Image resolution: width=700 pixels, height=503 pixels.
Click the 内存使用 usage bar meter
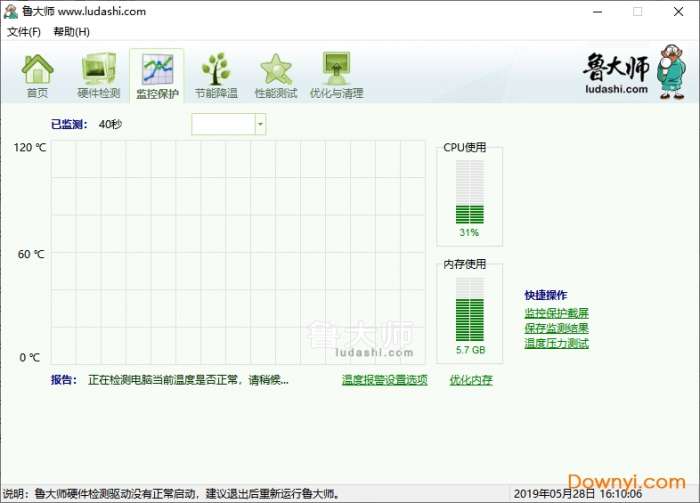click(470, 309)
